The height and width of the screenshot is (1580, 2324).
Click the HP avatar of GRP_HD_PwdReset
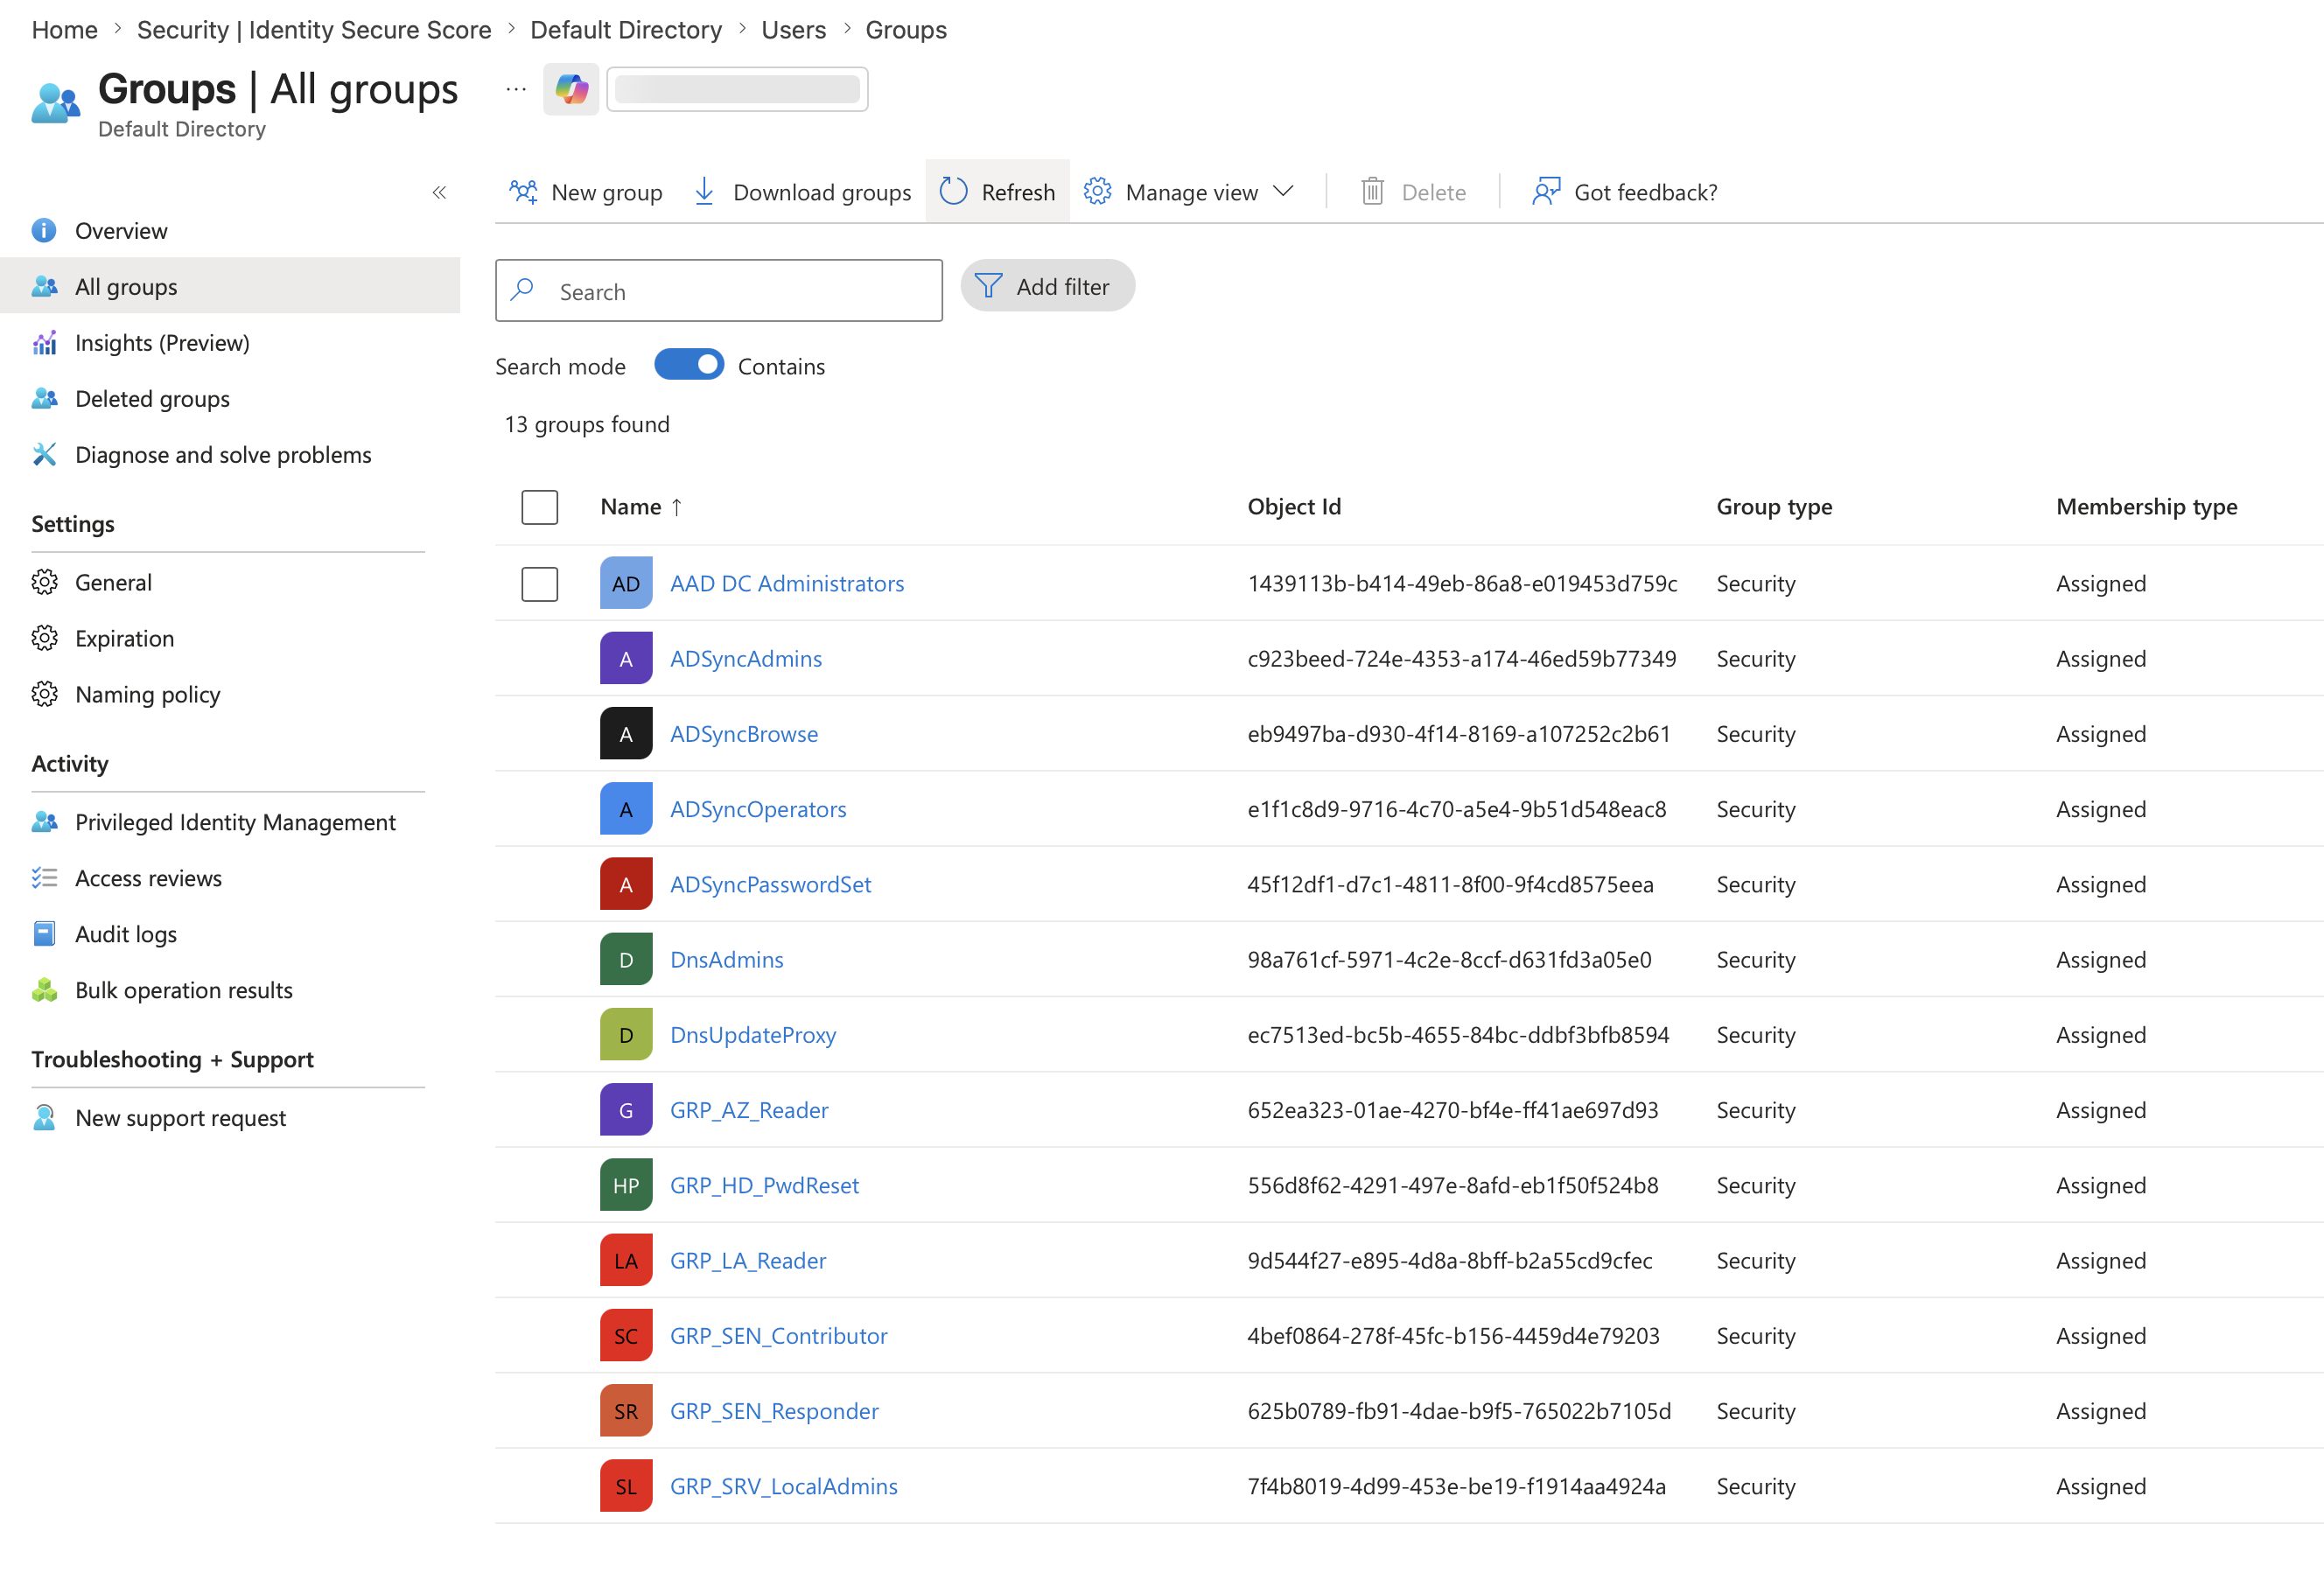point(626,1186)
